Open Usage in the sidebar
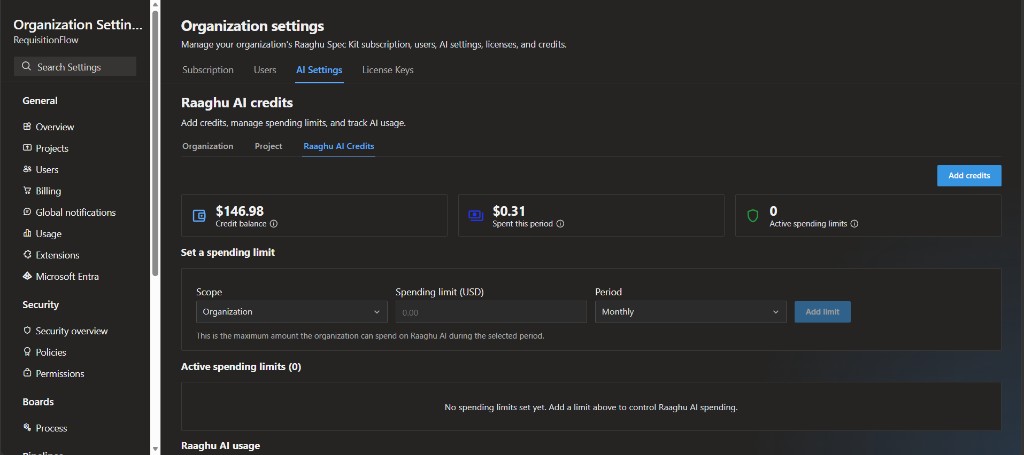The image size is (1024, 455). 48,233
